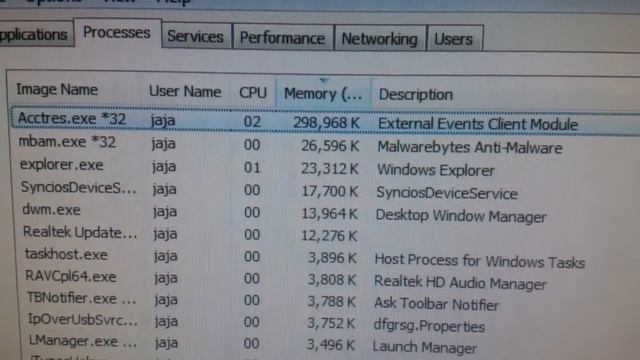The height and width of the screenshot is (360, 640).
Task: Click the 3,788 K memory value
Action: (331, 302)
